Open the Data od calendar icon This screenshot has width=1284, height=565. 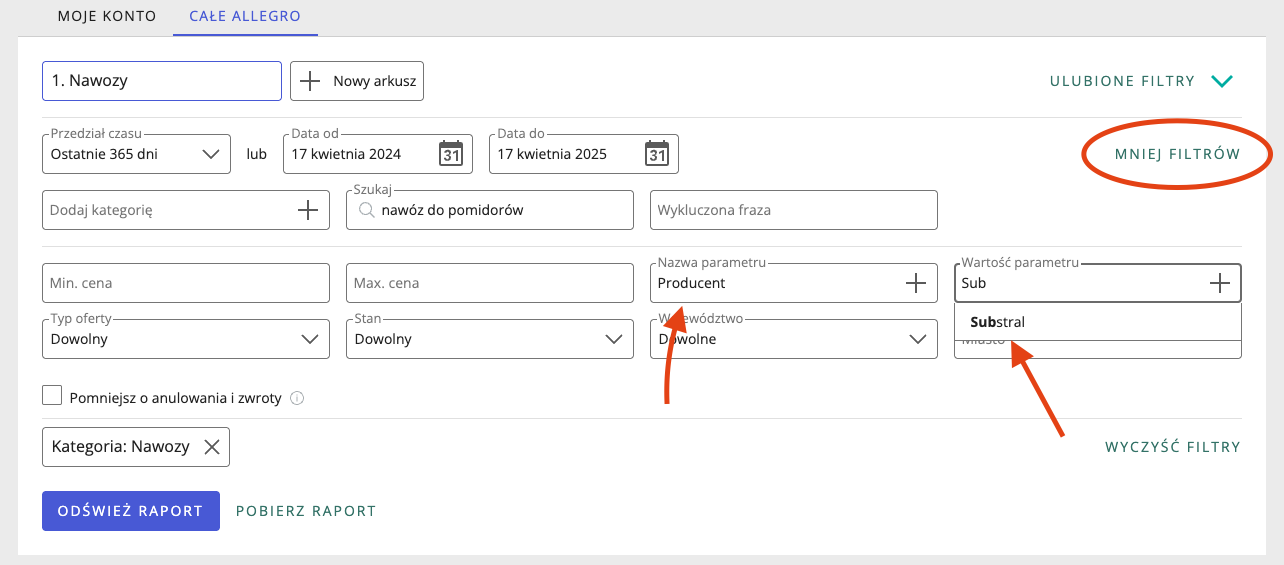(451, 154)
